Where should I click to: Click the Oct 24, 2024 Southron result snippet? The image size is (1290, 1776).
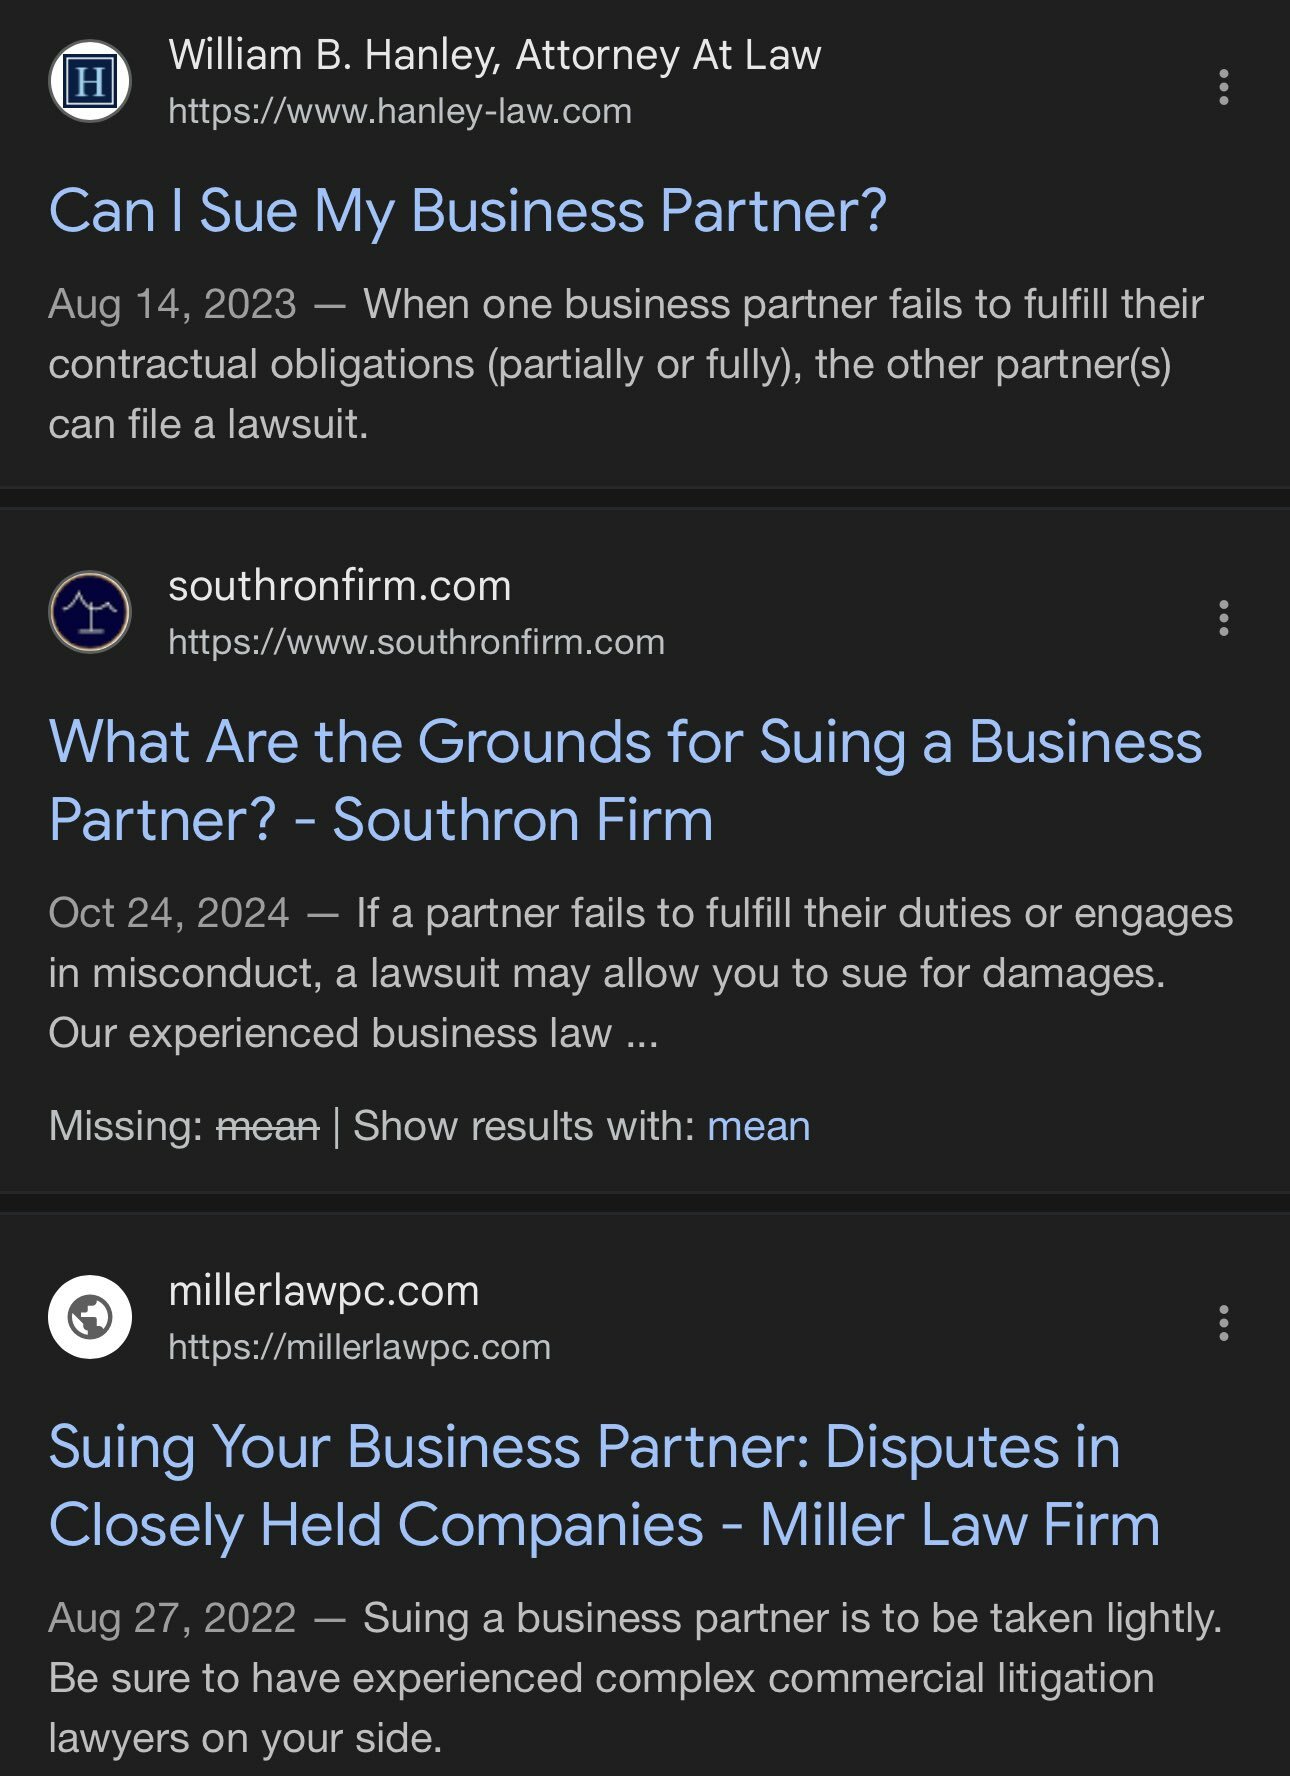point(641,973)
